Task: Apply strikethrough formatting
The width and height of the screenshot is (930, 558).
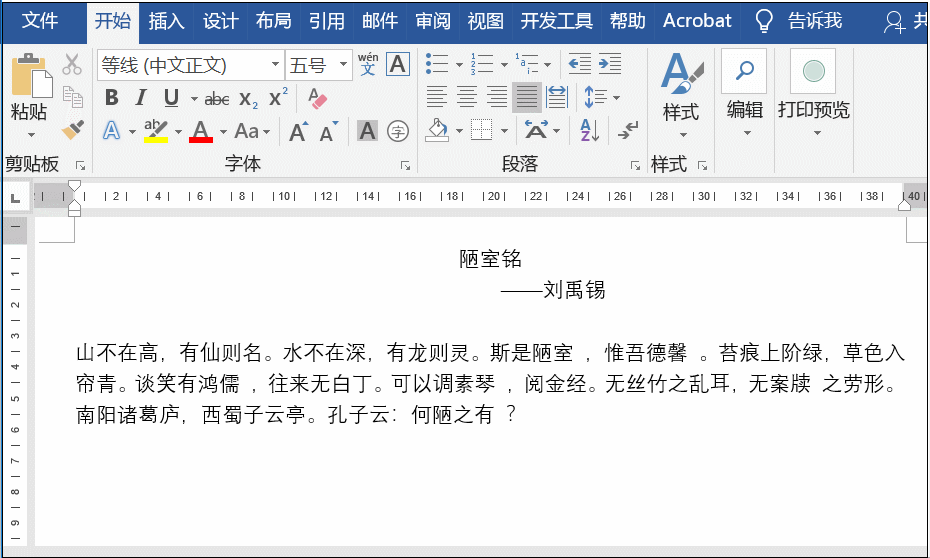Action: pyautogui.click(x=216, y=98)
